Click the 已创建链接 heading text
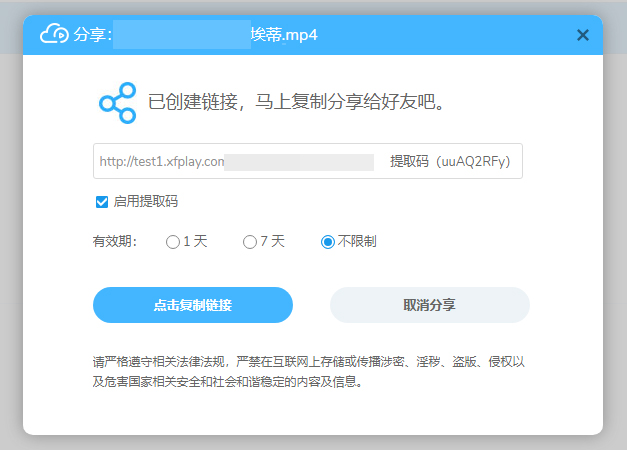The image size is (627, 450). 297,102
